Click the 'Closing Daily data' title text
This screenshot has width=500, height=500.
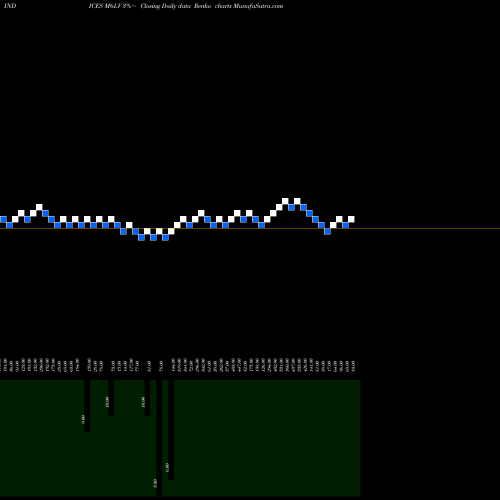click(x=165, y=6)
